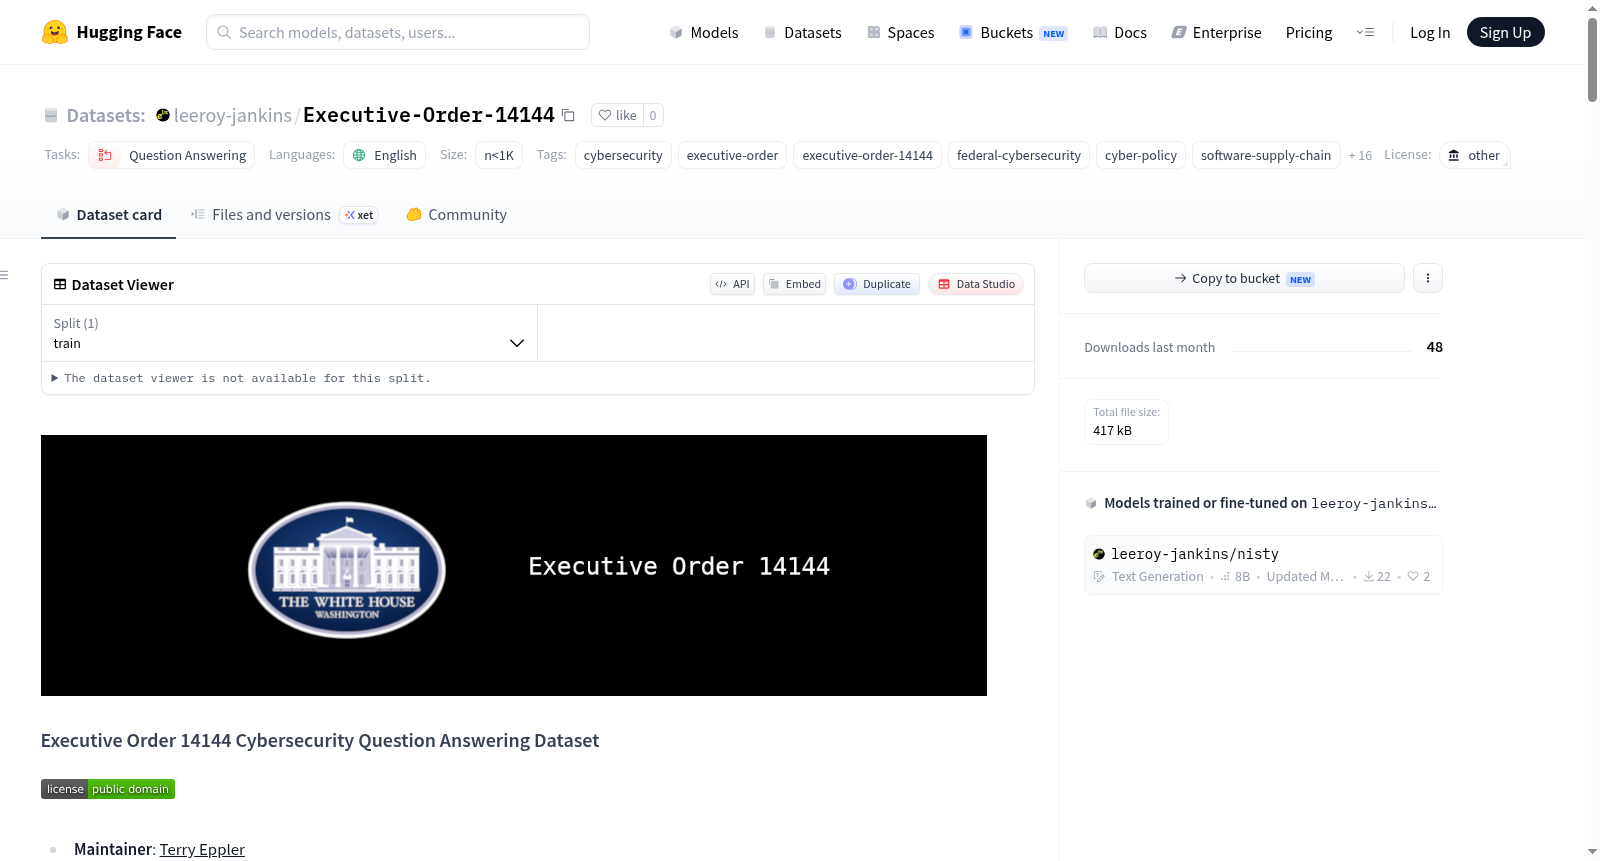Image resolution: width=1600 pixels, height=861 pixels.
Task: Toggle the left sidebar outline icon
Action: tap(4, 275)
